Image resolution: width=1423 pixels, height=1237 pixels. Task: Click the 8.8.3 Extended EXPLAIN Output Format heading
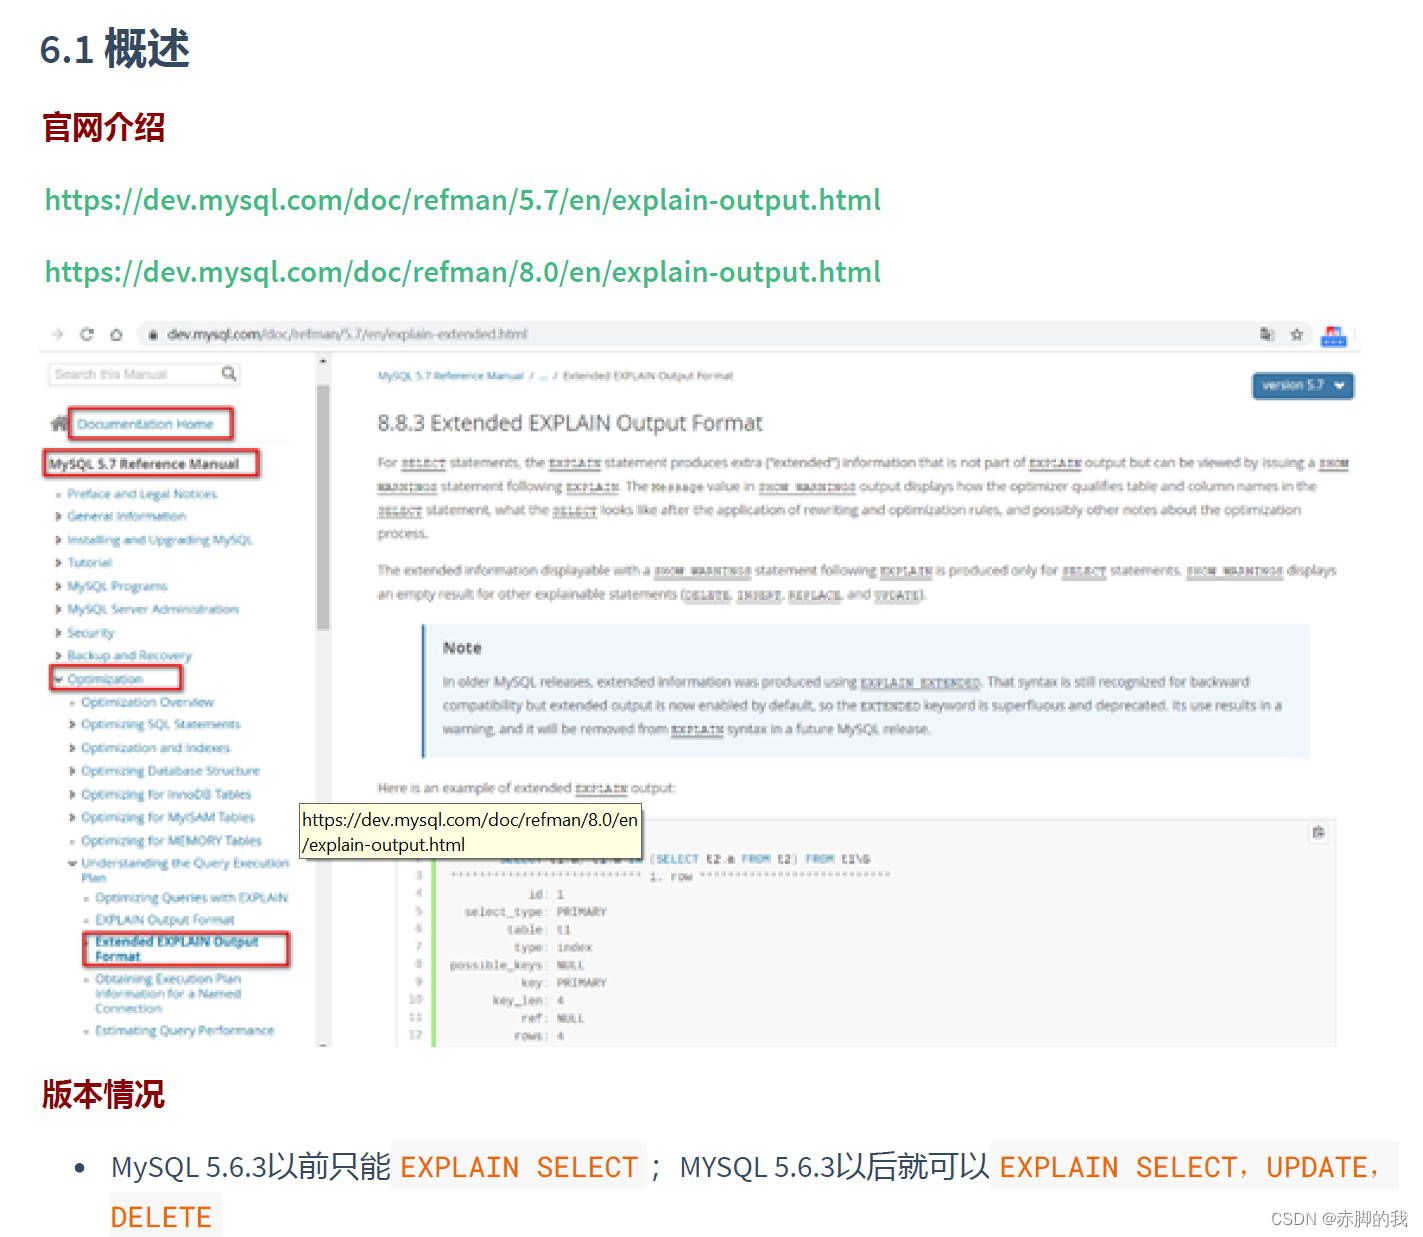pos(570,423)
